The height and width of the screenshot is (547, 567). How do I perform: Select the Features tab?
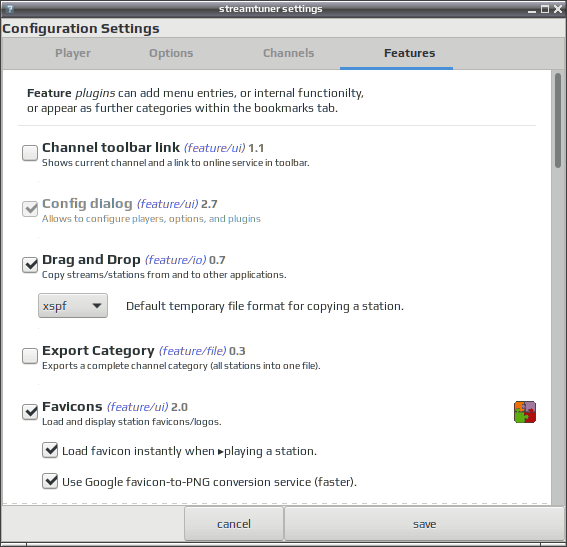click(x=409, y=53)
